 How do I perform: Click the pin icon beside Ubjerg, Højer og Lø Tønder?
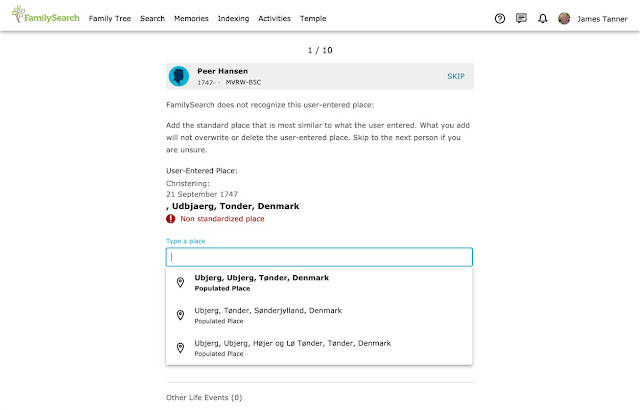(x=180, y=348)
